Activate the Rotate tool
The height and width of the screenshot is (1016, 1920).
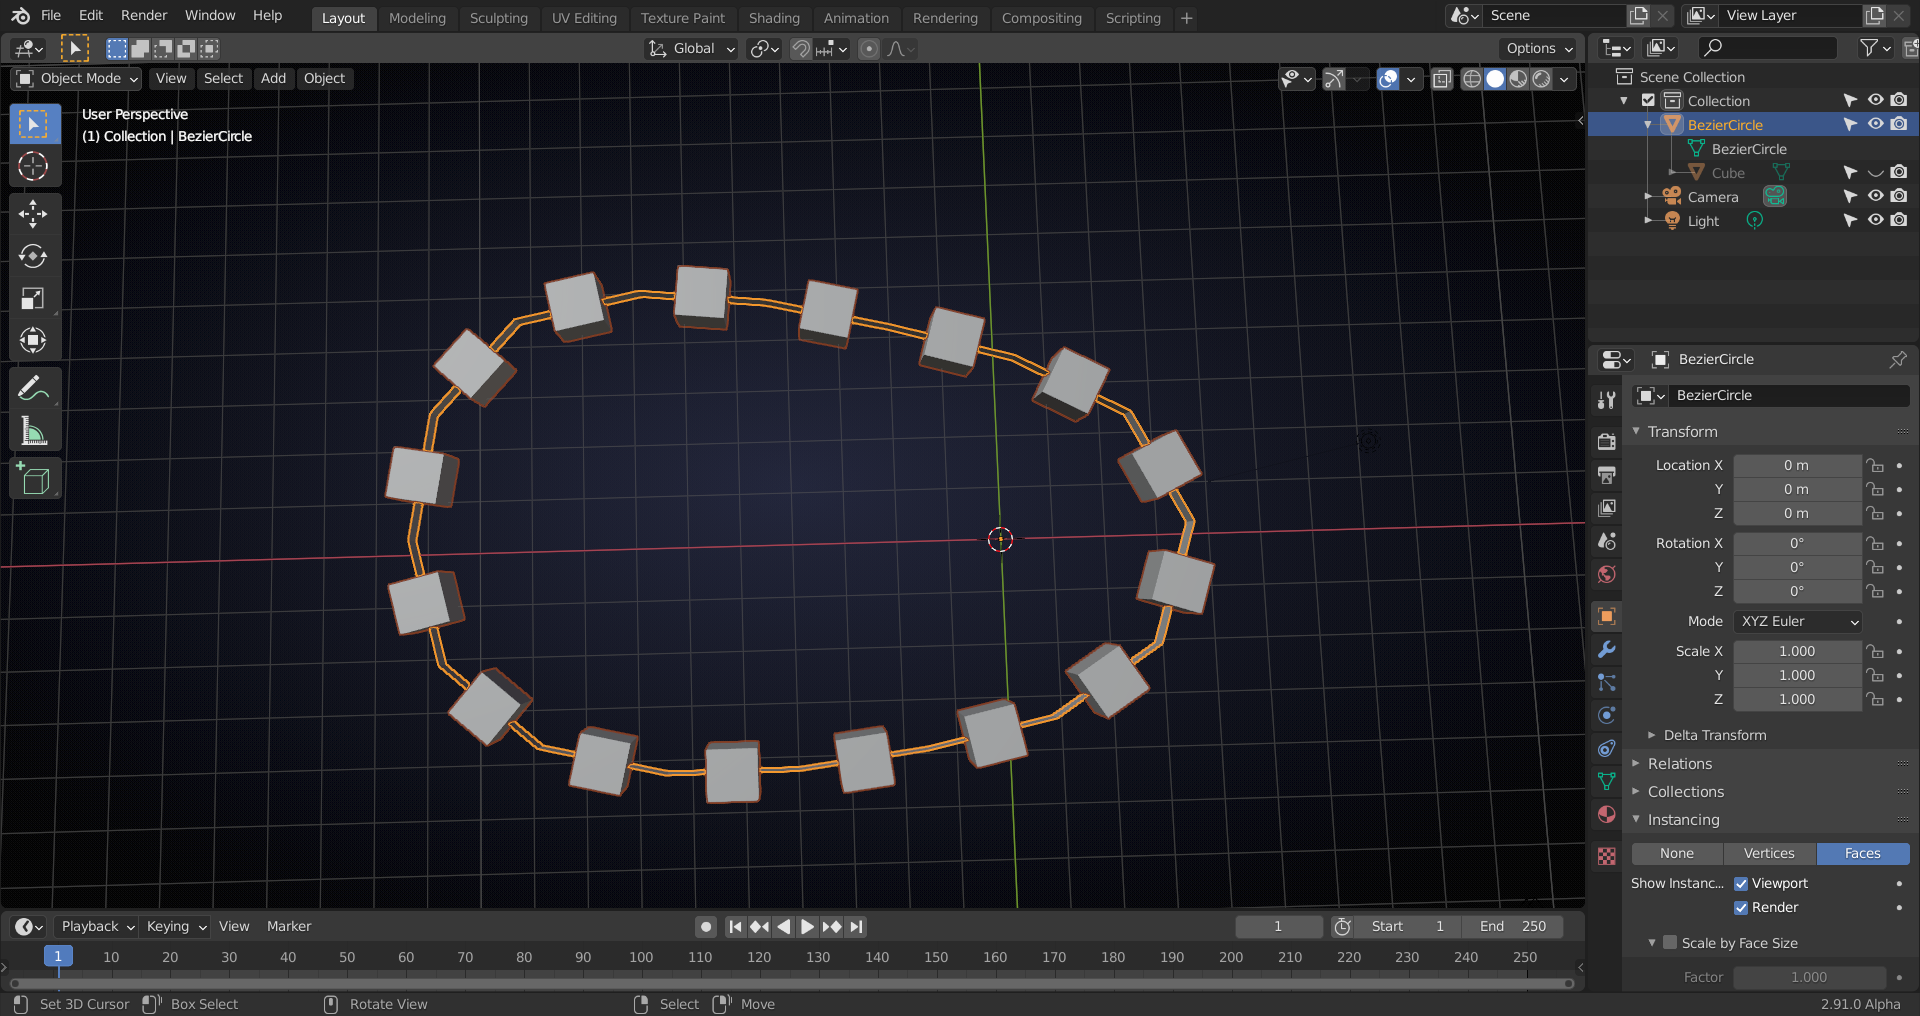[33, 257]
